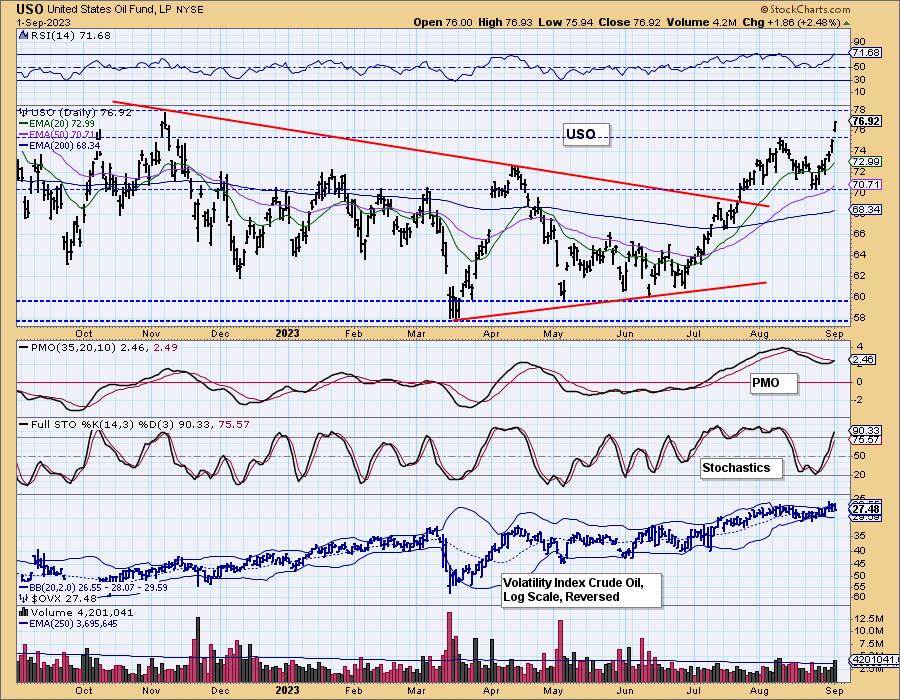Click the 68.34 EMA tag on right axis
900x700 pixels.
pyautogui.click(x=866, y=210)
